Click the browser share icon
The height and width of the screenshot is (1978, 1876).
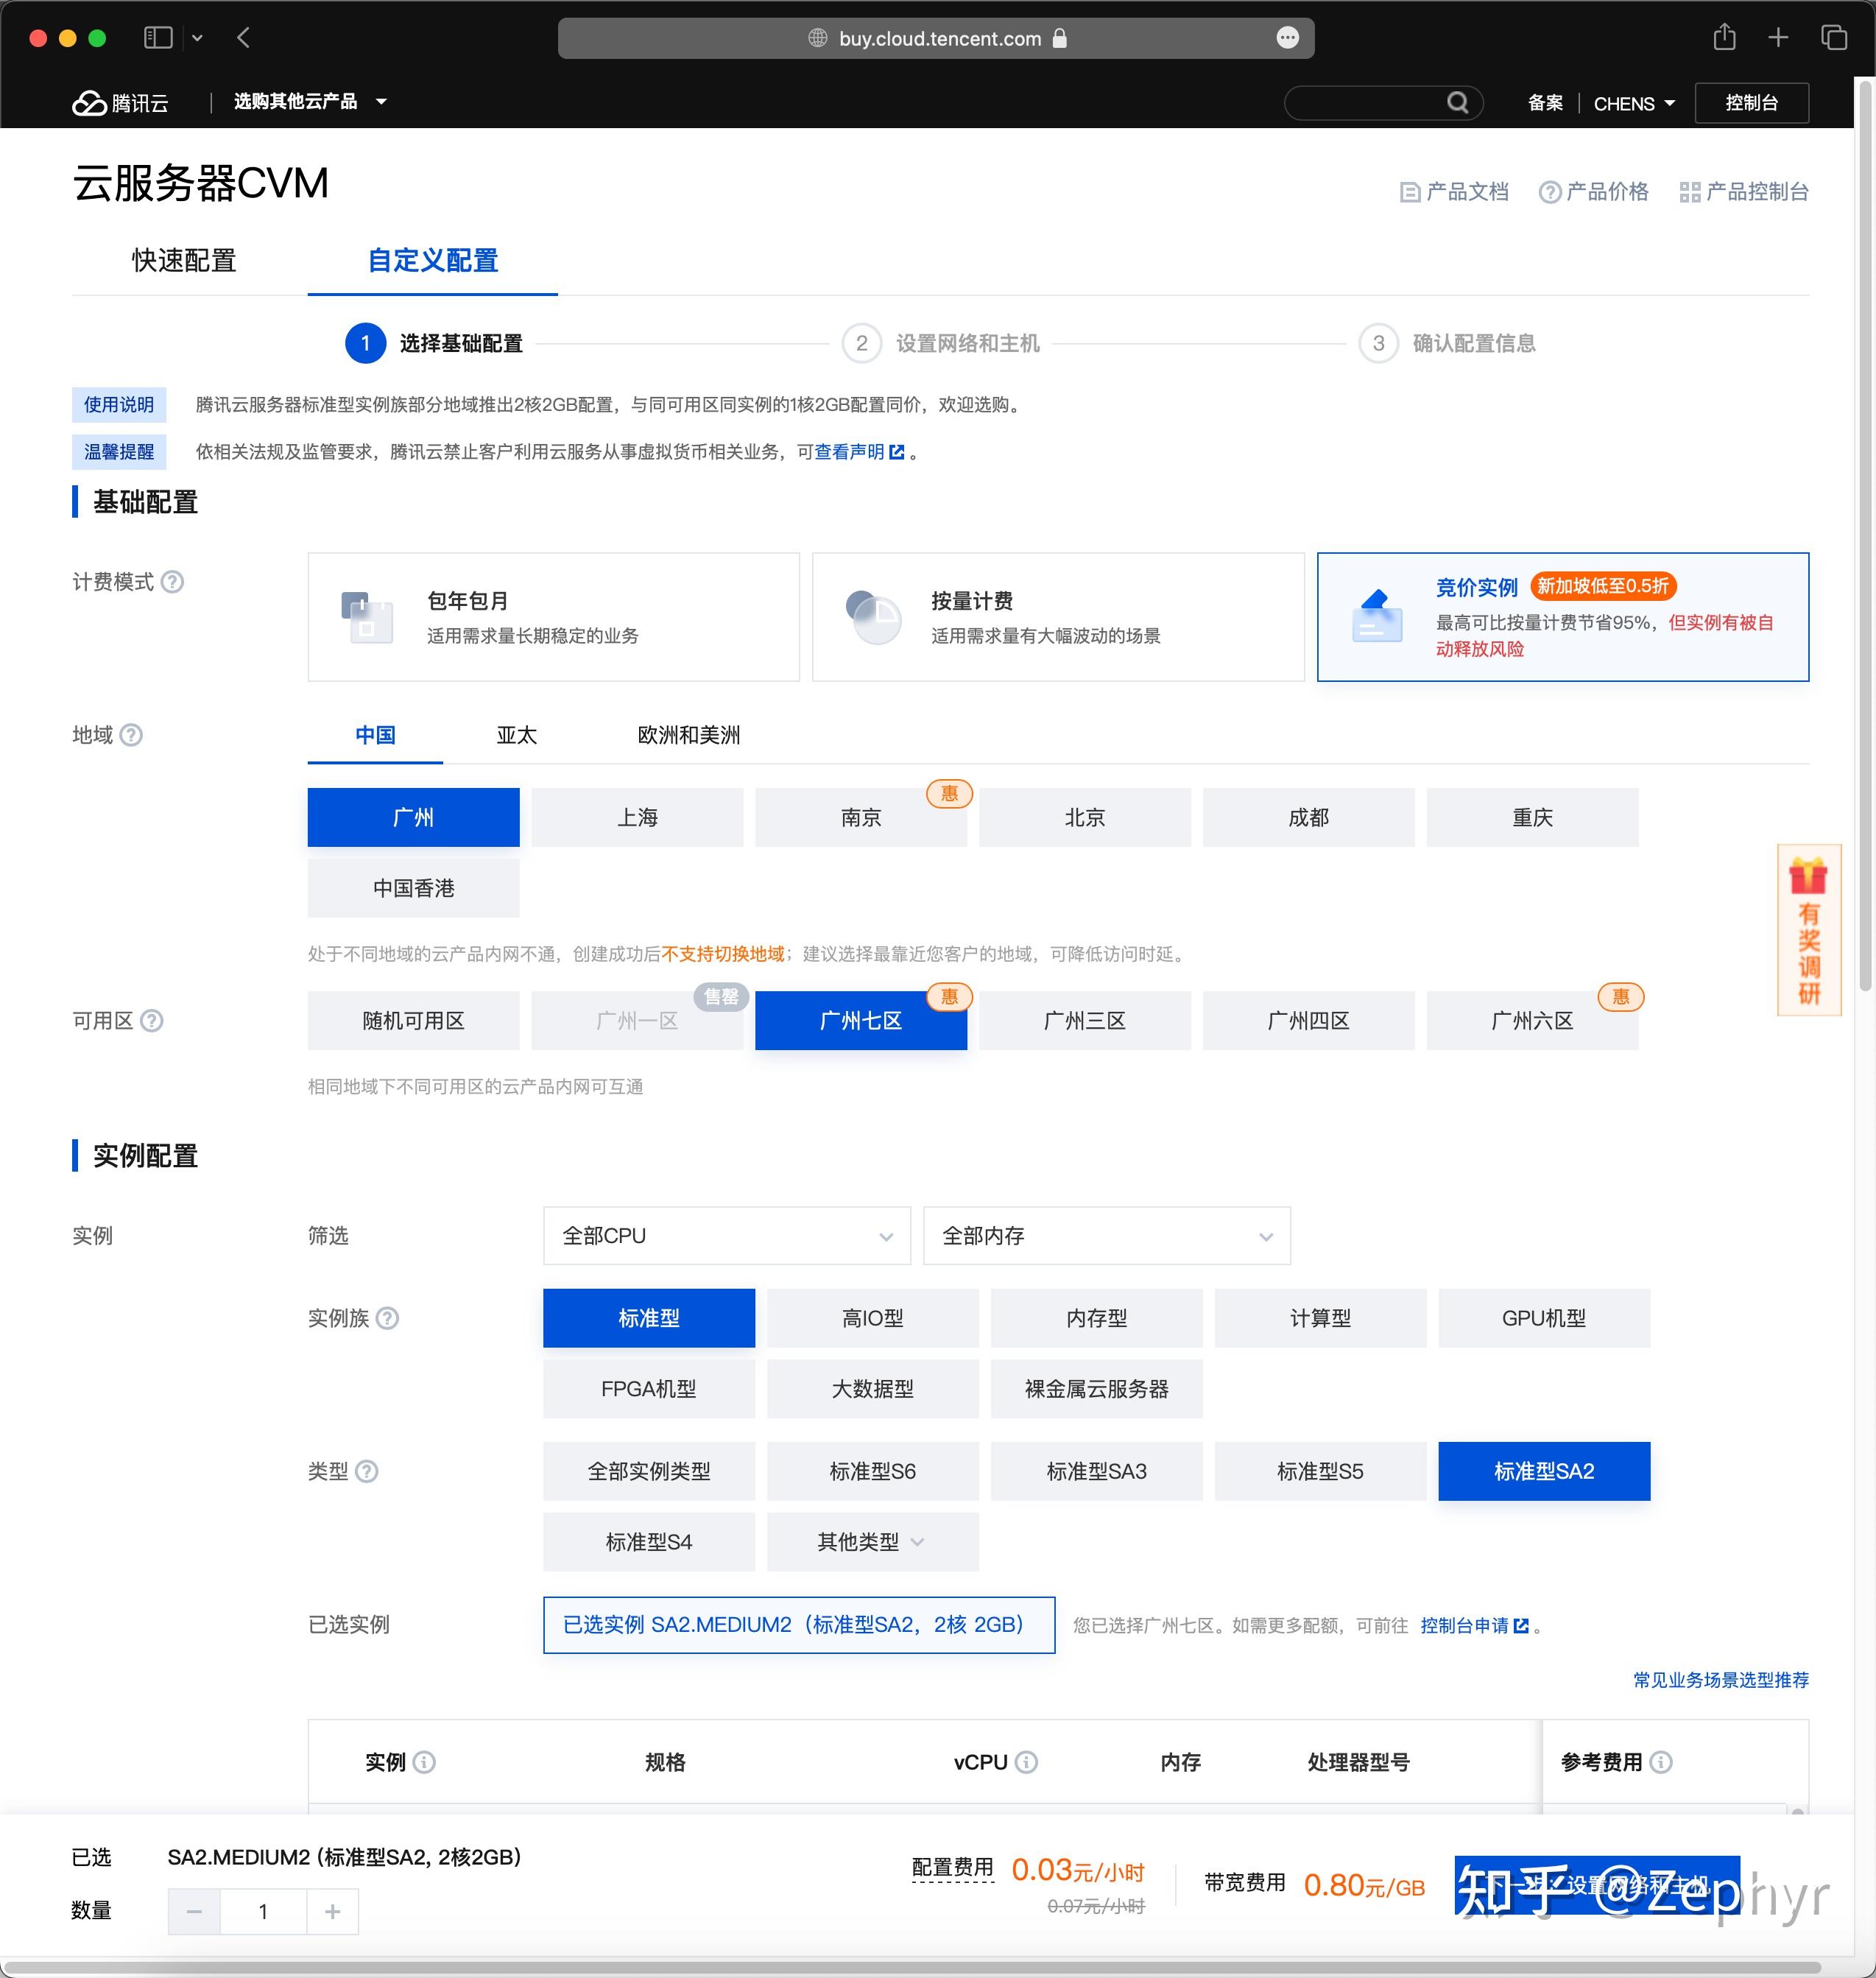[1724, 37]
